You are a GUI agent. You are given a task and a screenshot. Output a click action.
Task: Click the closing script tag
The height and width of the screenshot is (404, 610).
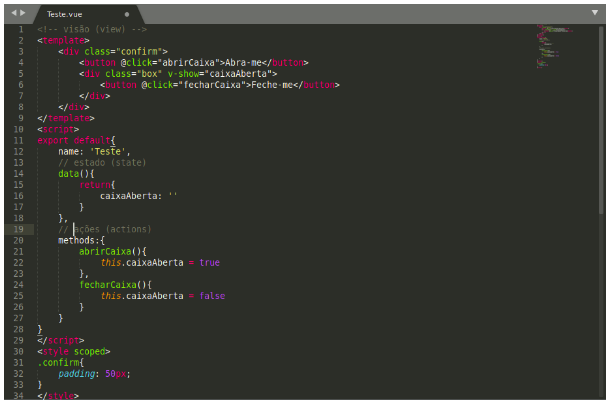pos(61,341)
